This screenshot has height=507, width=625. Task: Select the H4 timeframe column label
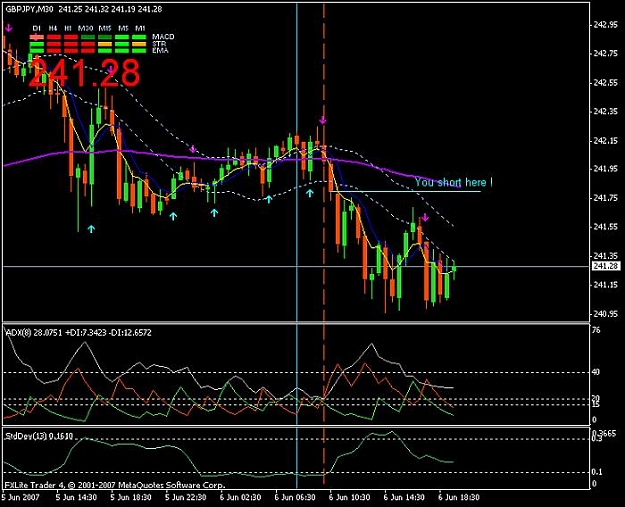pyautogui.click(x=53, y=28)
